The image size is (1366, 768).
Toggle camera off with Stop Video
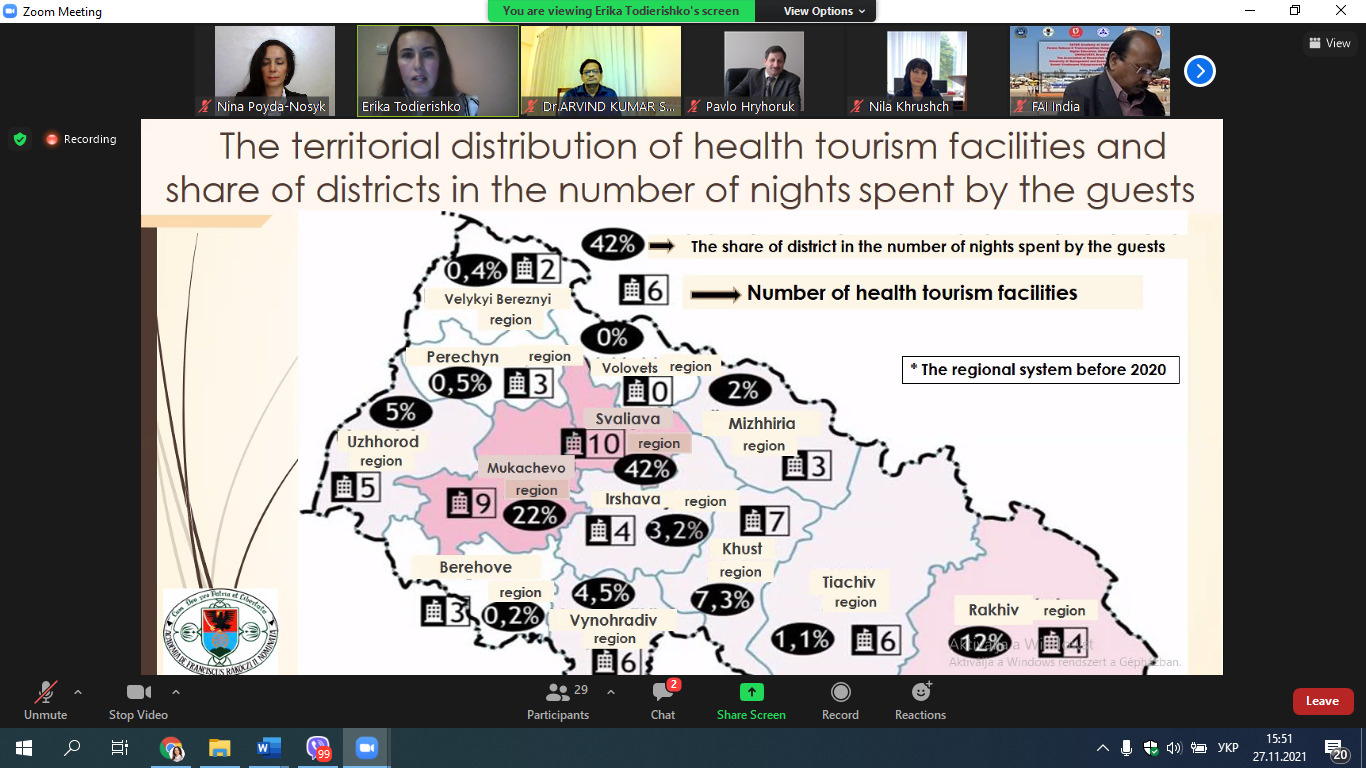[x=138, y=692]
